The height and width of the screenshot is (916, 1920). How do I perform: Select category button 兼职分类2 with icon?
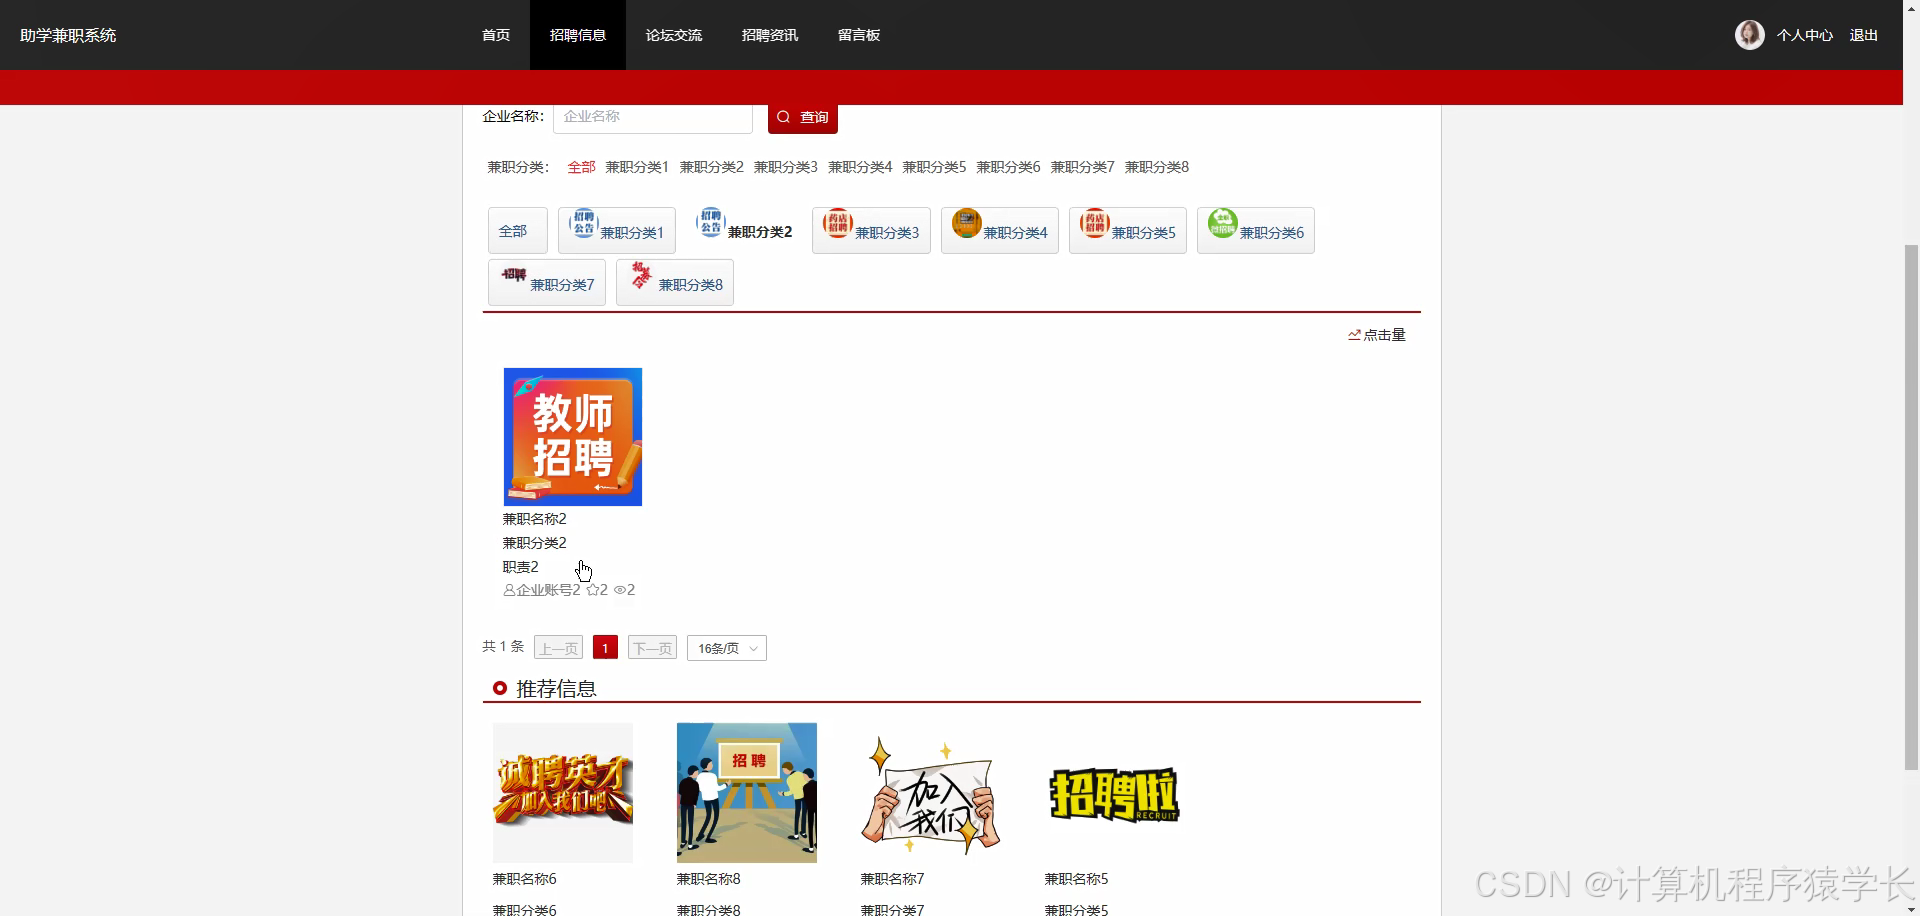(x=744, y=230)
